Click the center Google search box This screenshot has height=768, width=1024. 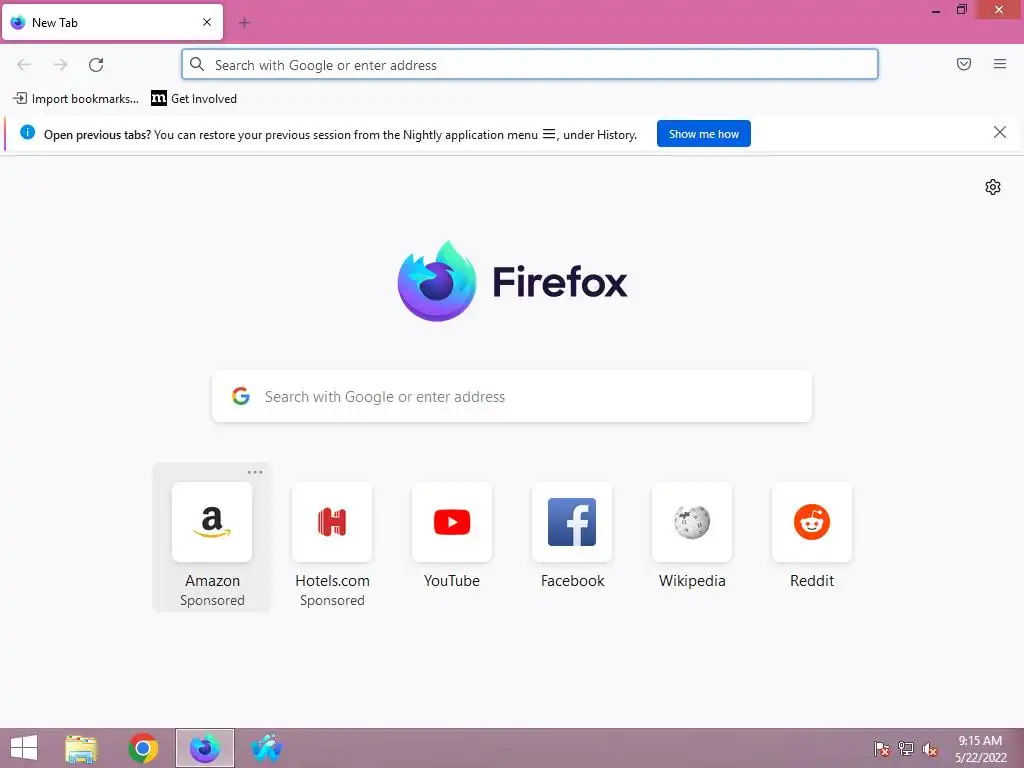click(511, 396)
